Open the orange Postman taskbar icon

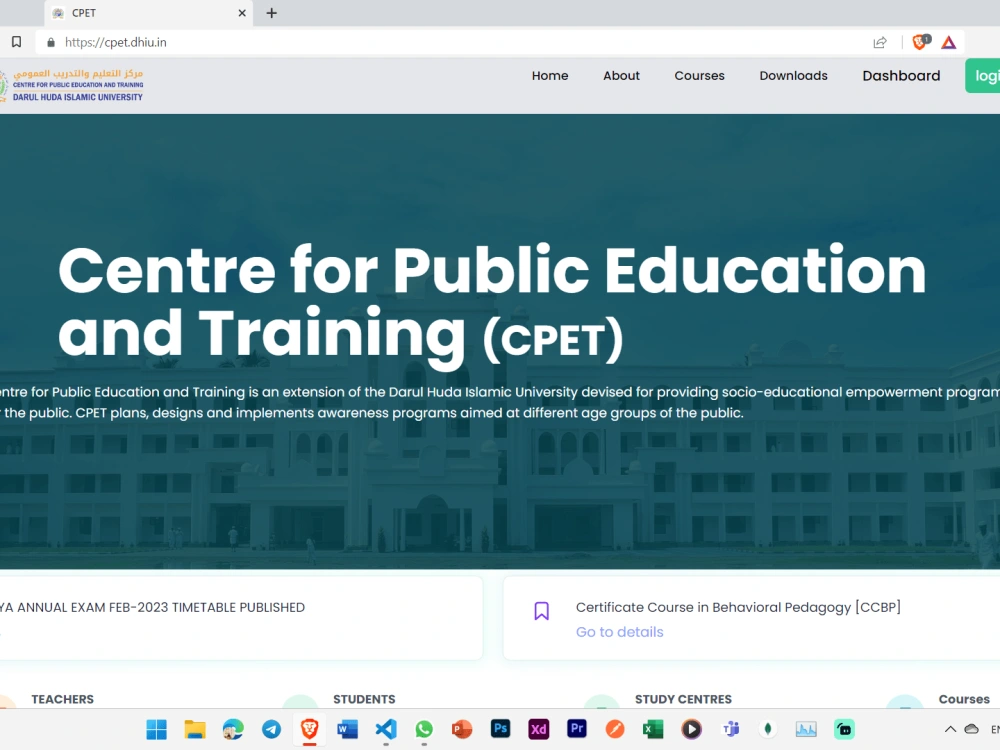pyautogui.click(x=615, y=729)
